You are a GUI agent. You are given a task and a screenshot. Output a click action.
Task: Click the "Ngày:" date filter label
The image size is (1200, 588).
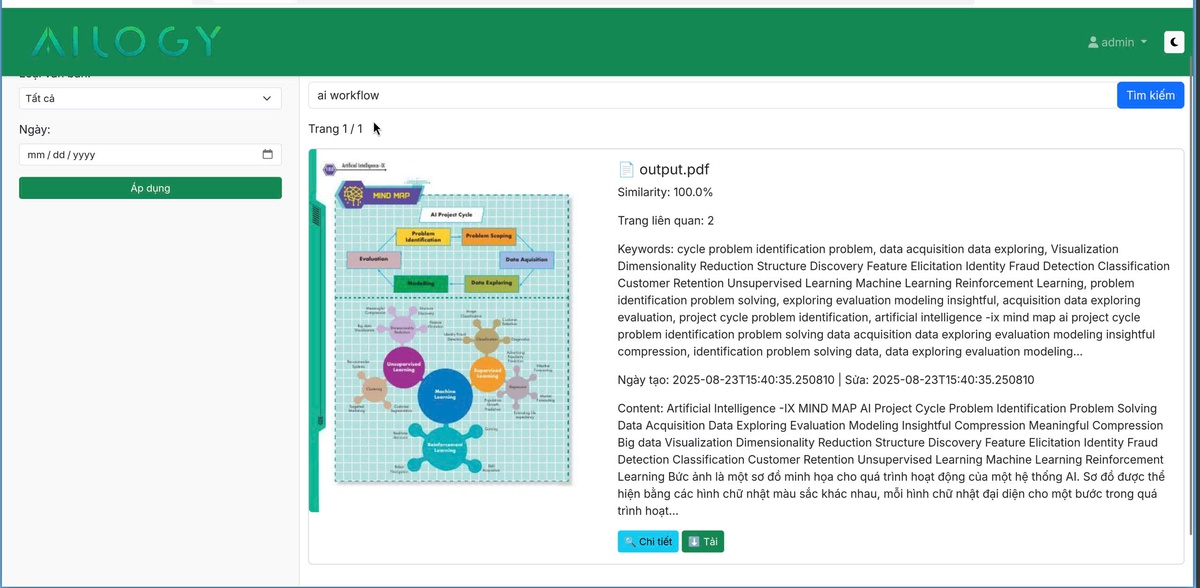pos(35,129)
